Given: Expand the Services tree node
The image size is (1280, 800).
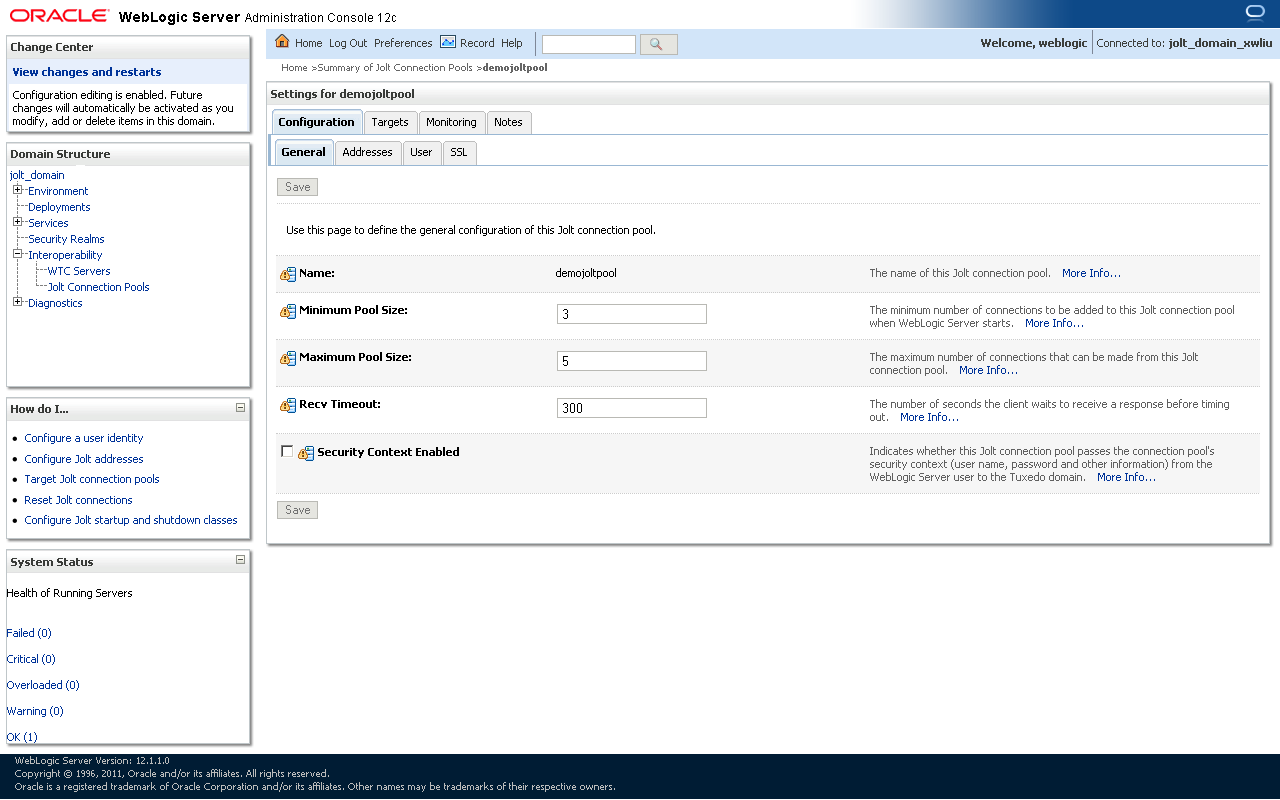Looking at the screenshot, I should (17, 222).
